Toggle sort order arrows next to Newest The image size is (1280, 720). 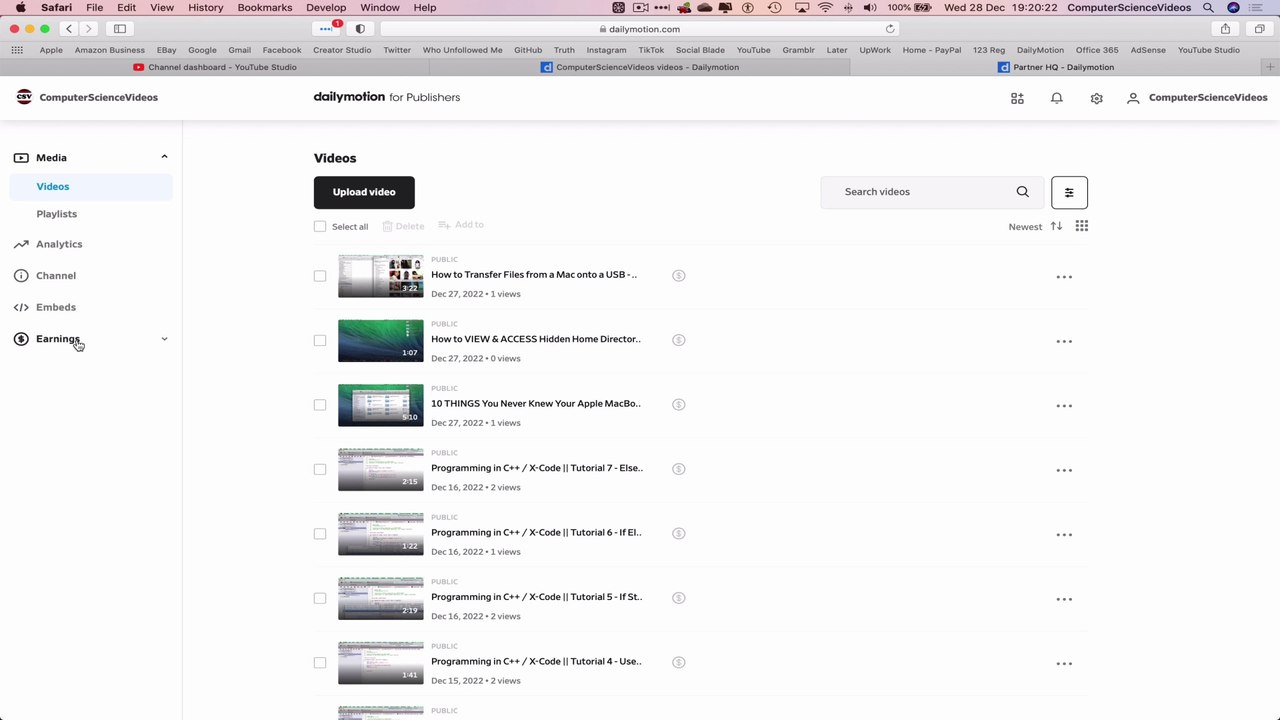coord(1056,226)
